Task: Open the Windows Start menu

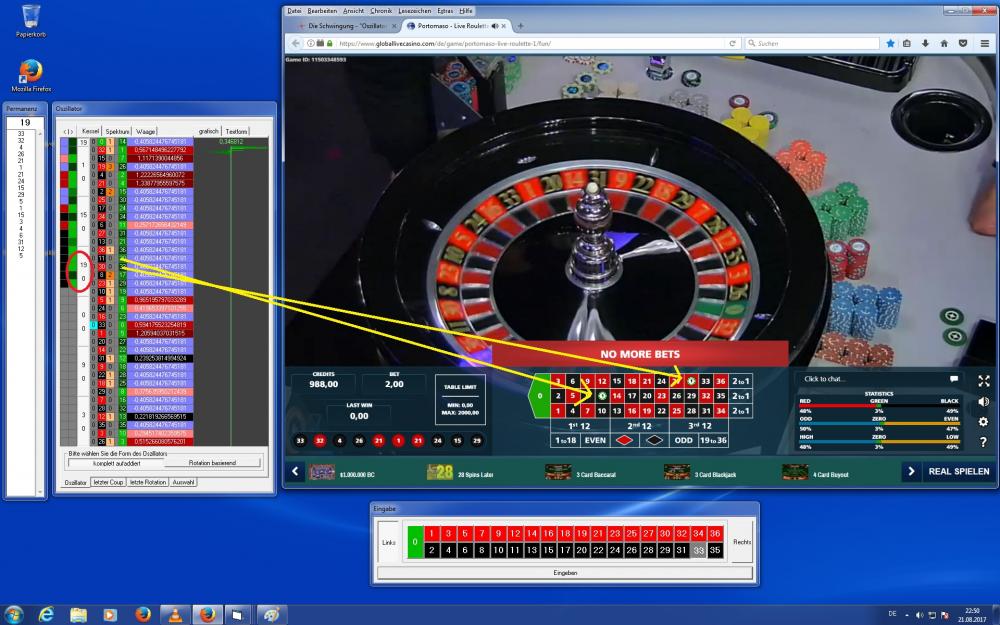Action: click(13, 615)
